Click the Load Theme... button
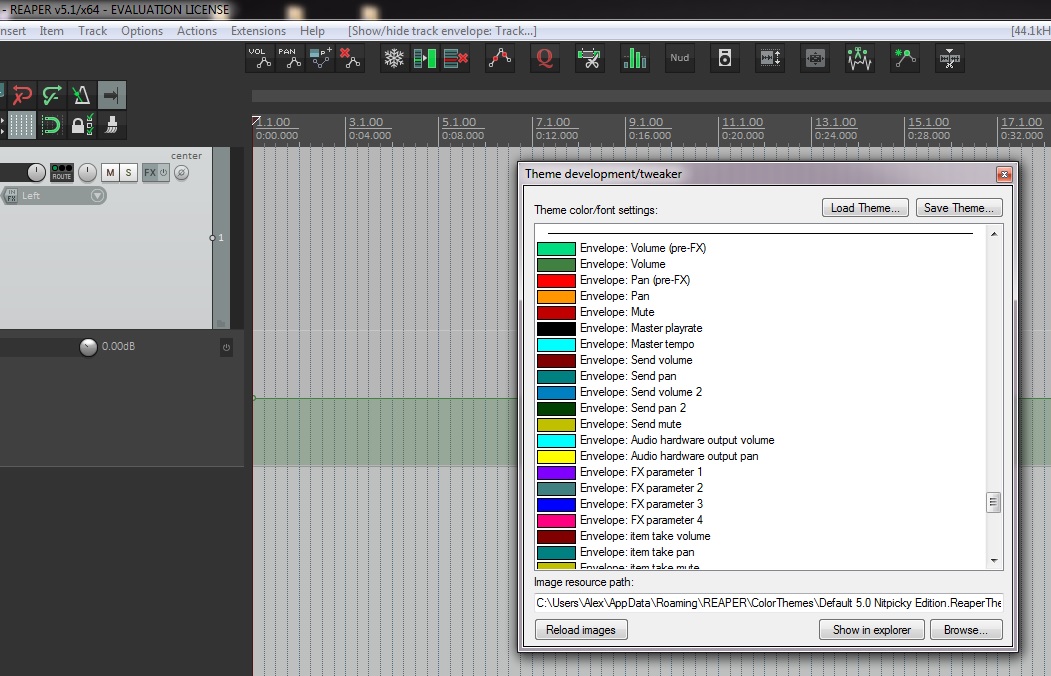The image size is (1051, 676). point(865,208)
